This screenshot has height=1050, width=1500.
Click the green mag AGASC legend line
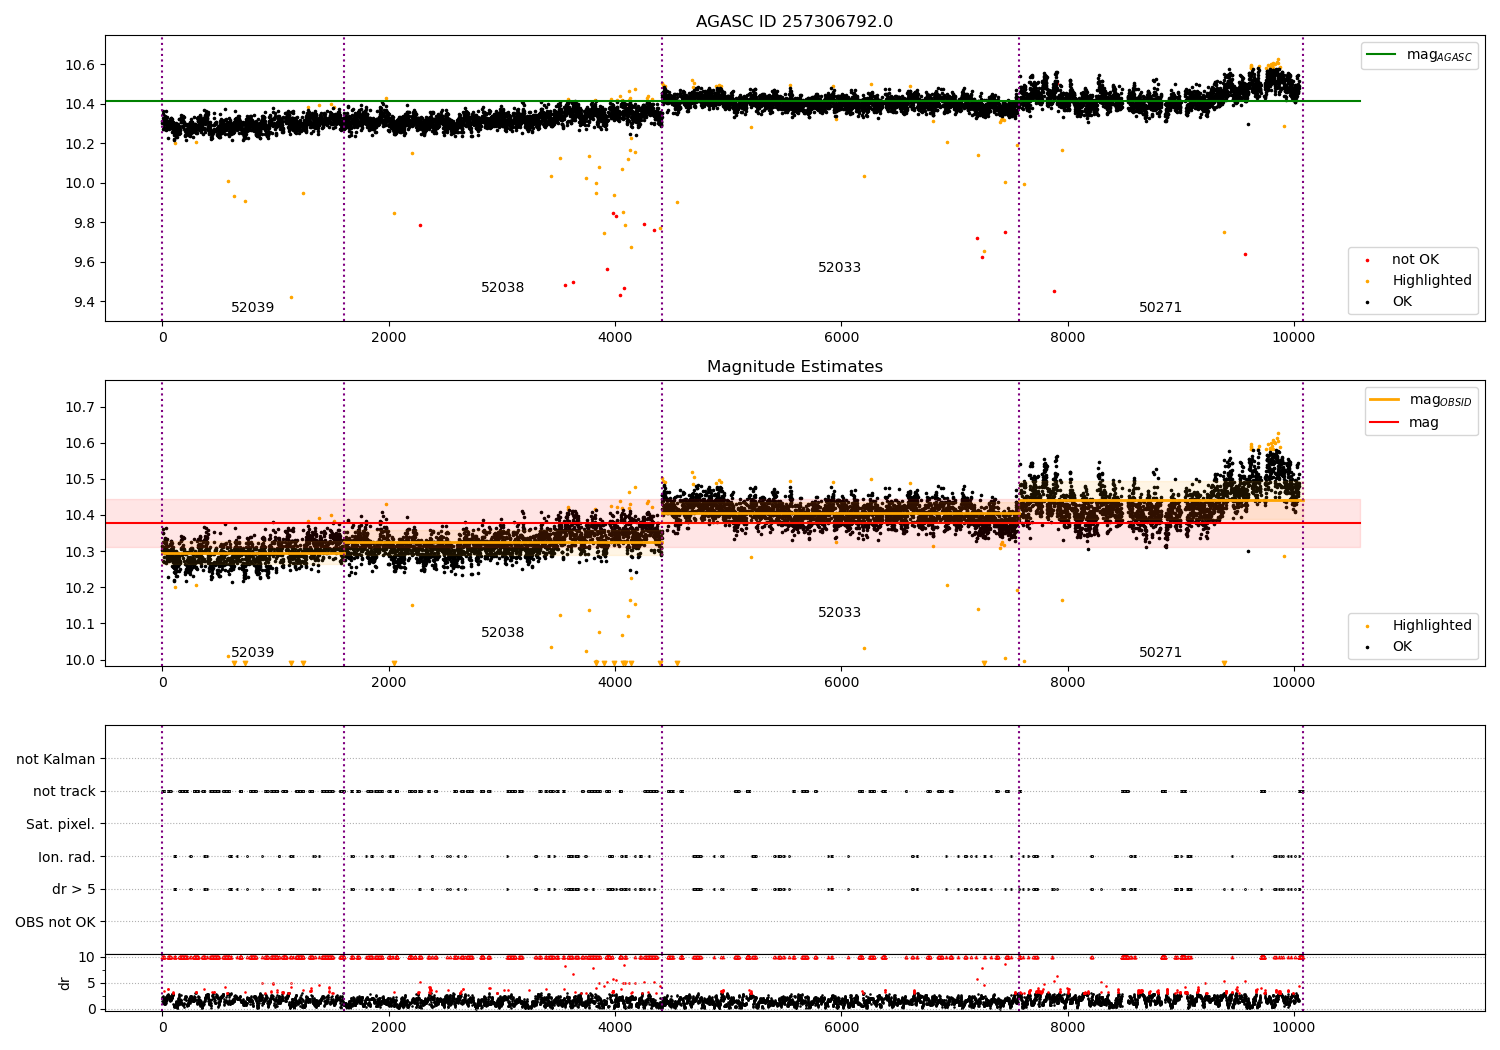[x=1383, y=55]
